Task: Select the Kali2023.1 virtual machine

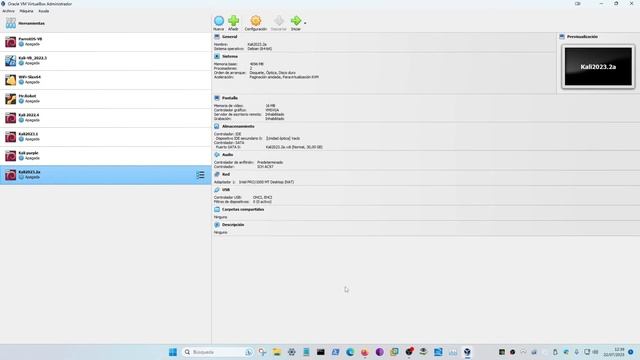Action: point(105,137)
